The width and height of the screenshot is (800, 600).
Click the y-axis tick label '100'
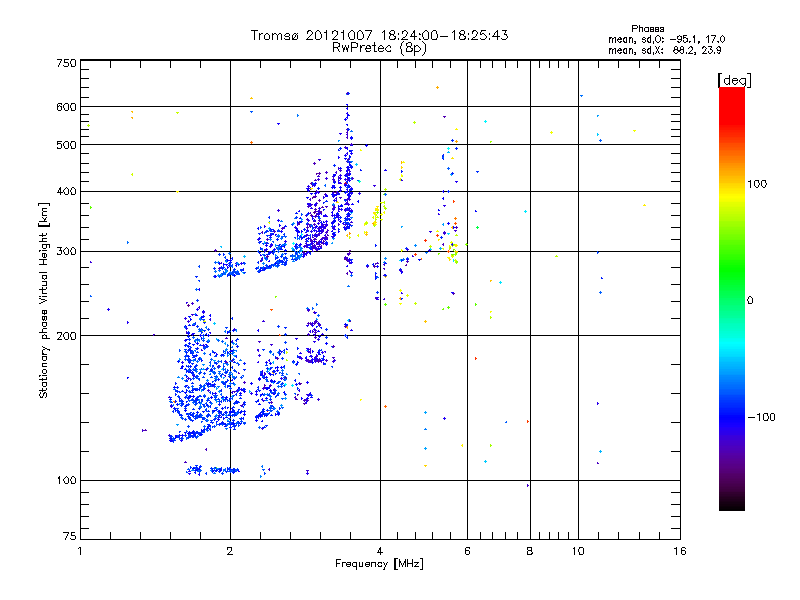click(67, 481)
